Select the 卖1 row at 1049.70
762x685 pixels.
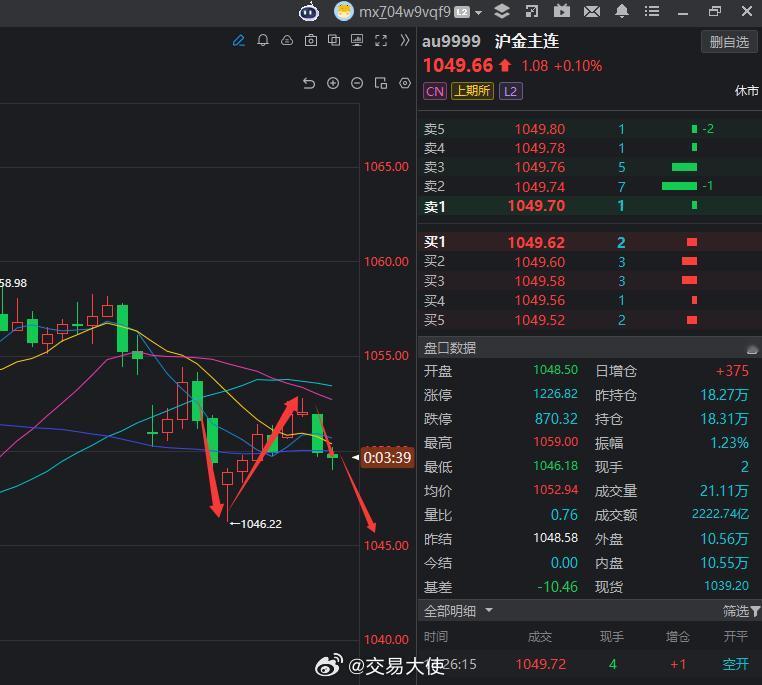[589, 206]
